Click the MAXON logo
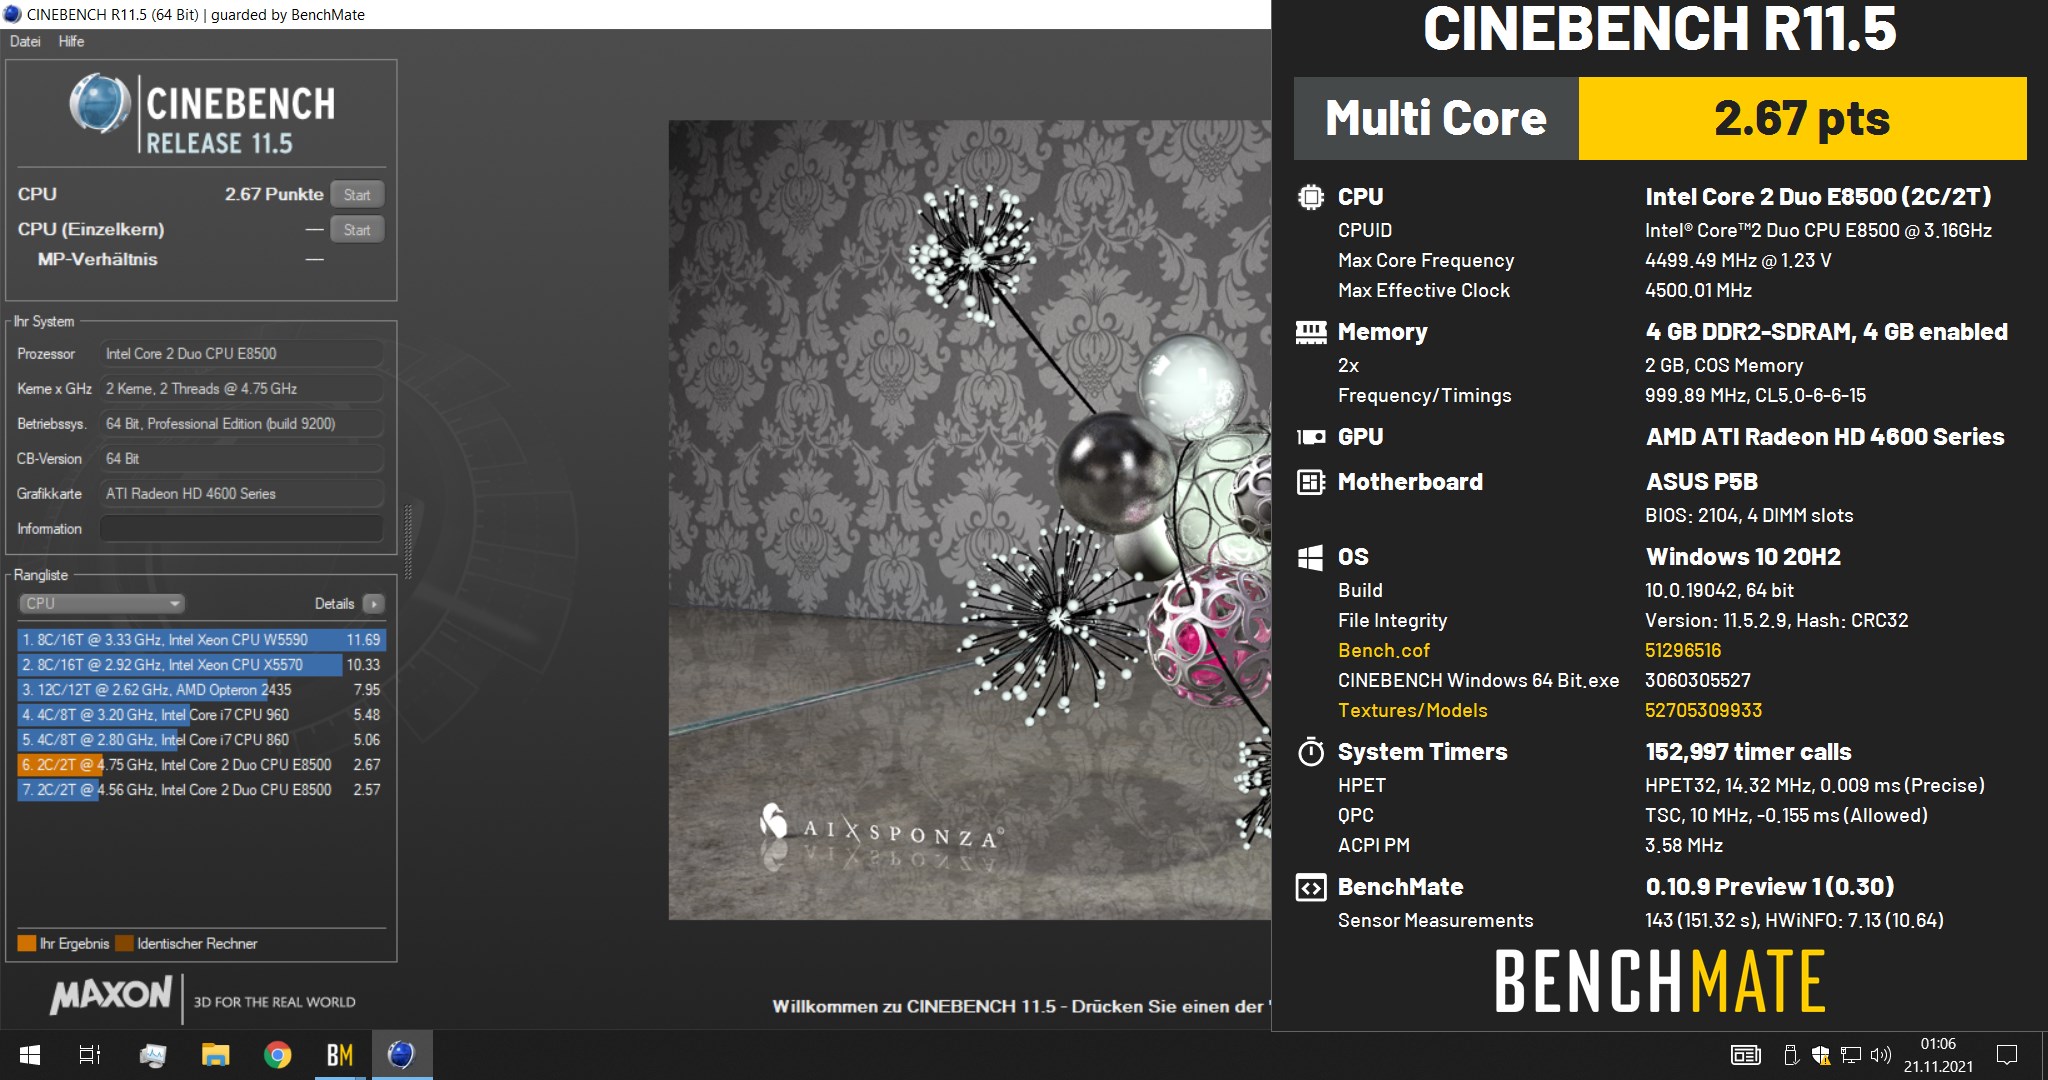Viewport: 2048px width, 1080px height. point(112,995)
